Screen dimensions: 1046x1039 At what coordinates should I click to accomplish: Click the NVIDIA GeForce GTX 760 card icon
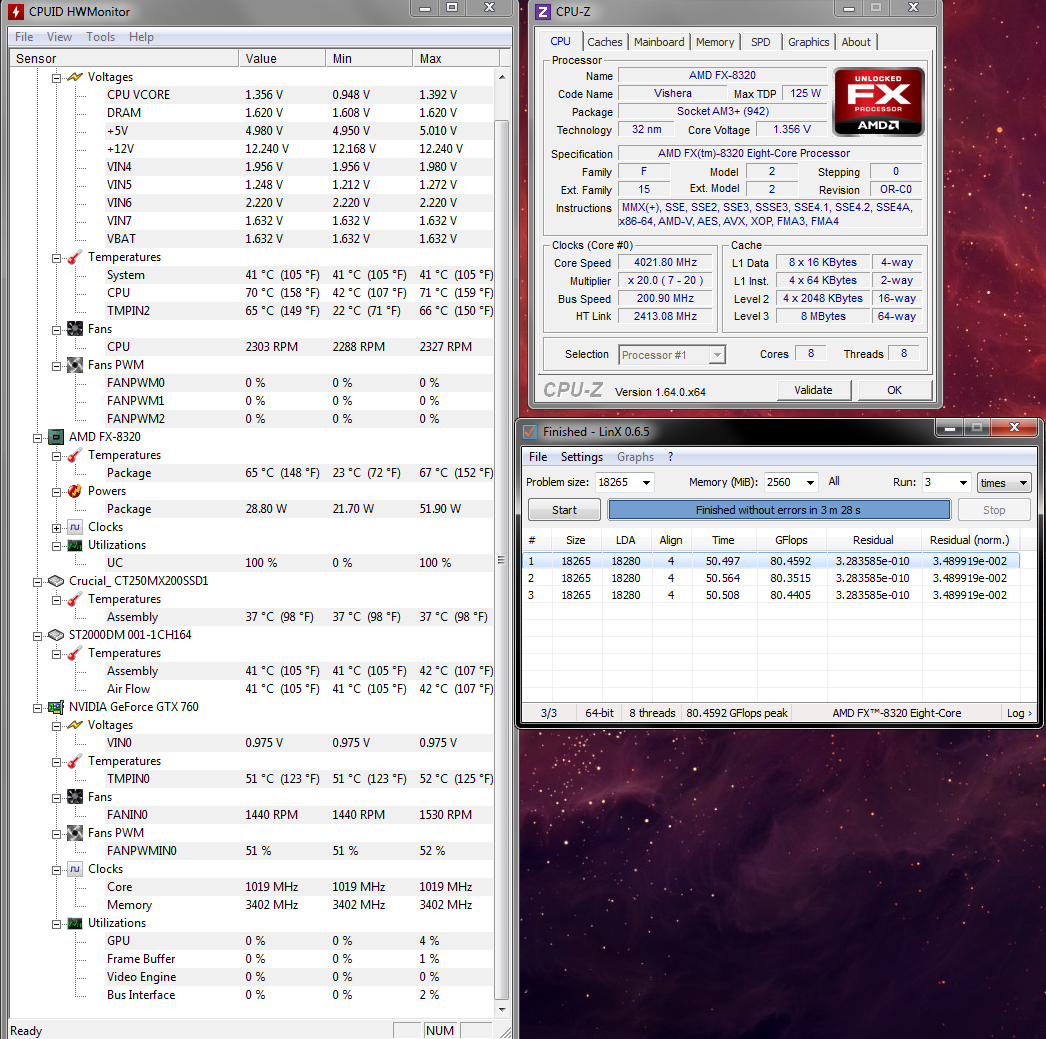pyautogui.click(x=56, y=708)
